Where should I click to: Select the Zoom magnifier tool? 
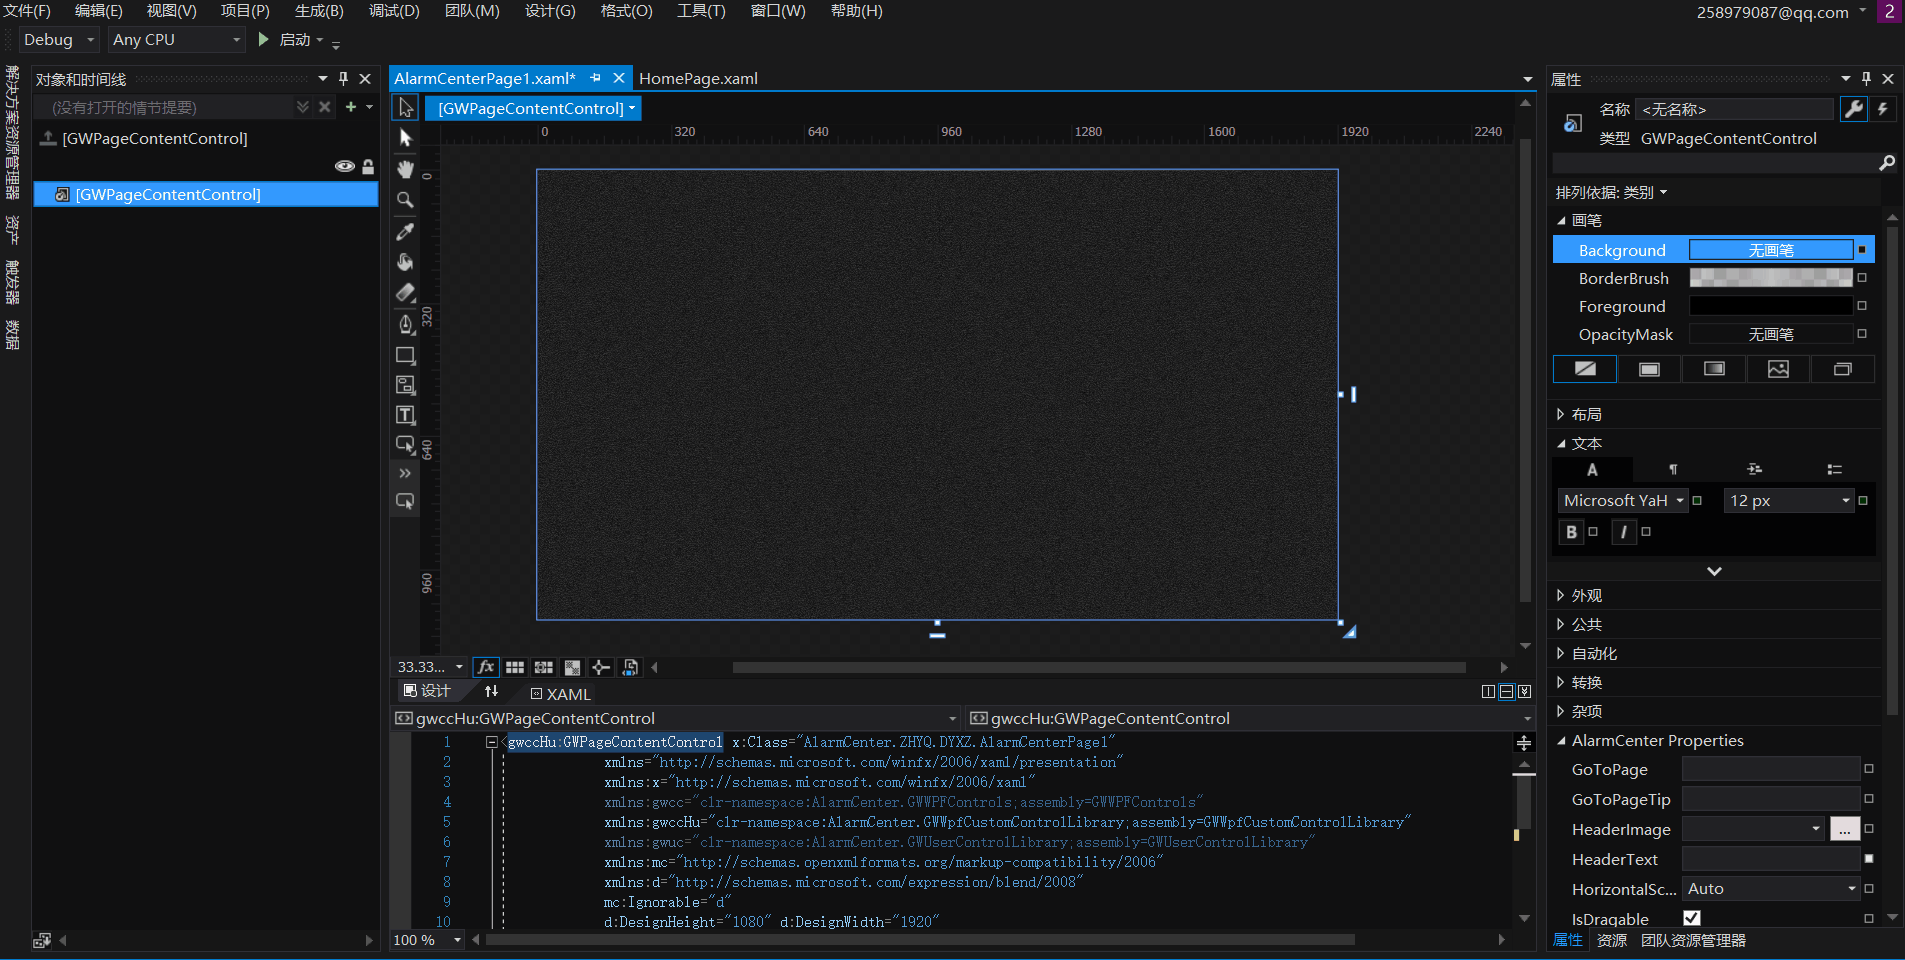(405, 200)
